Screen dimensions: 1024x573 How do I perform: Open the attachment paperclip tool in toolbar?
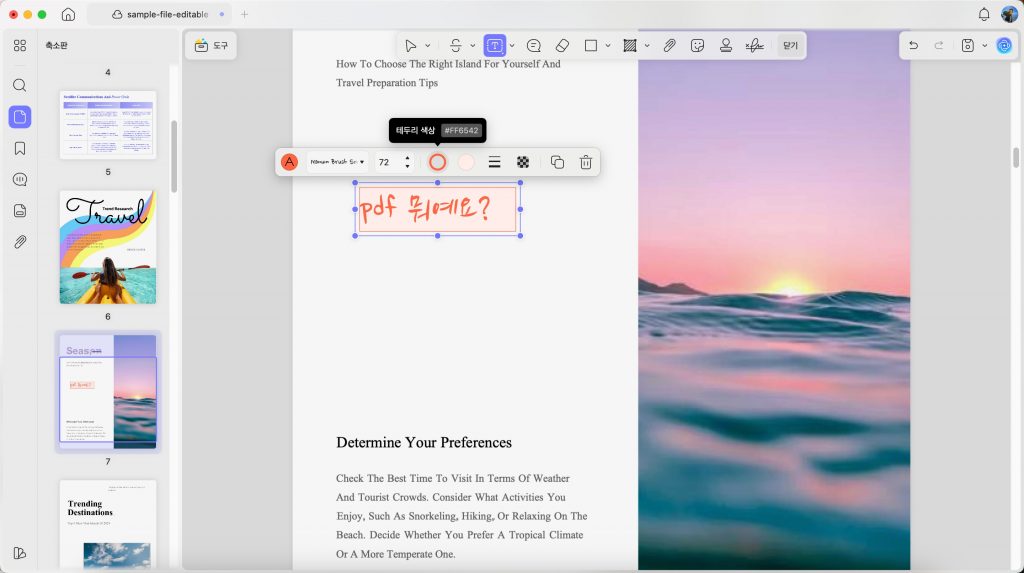pos(669,46)
